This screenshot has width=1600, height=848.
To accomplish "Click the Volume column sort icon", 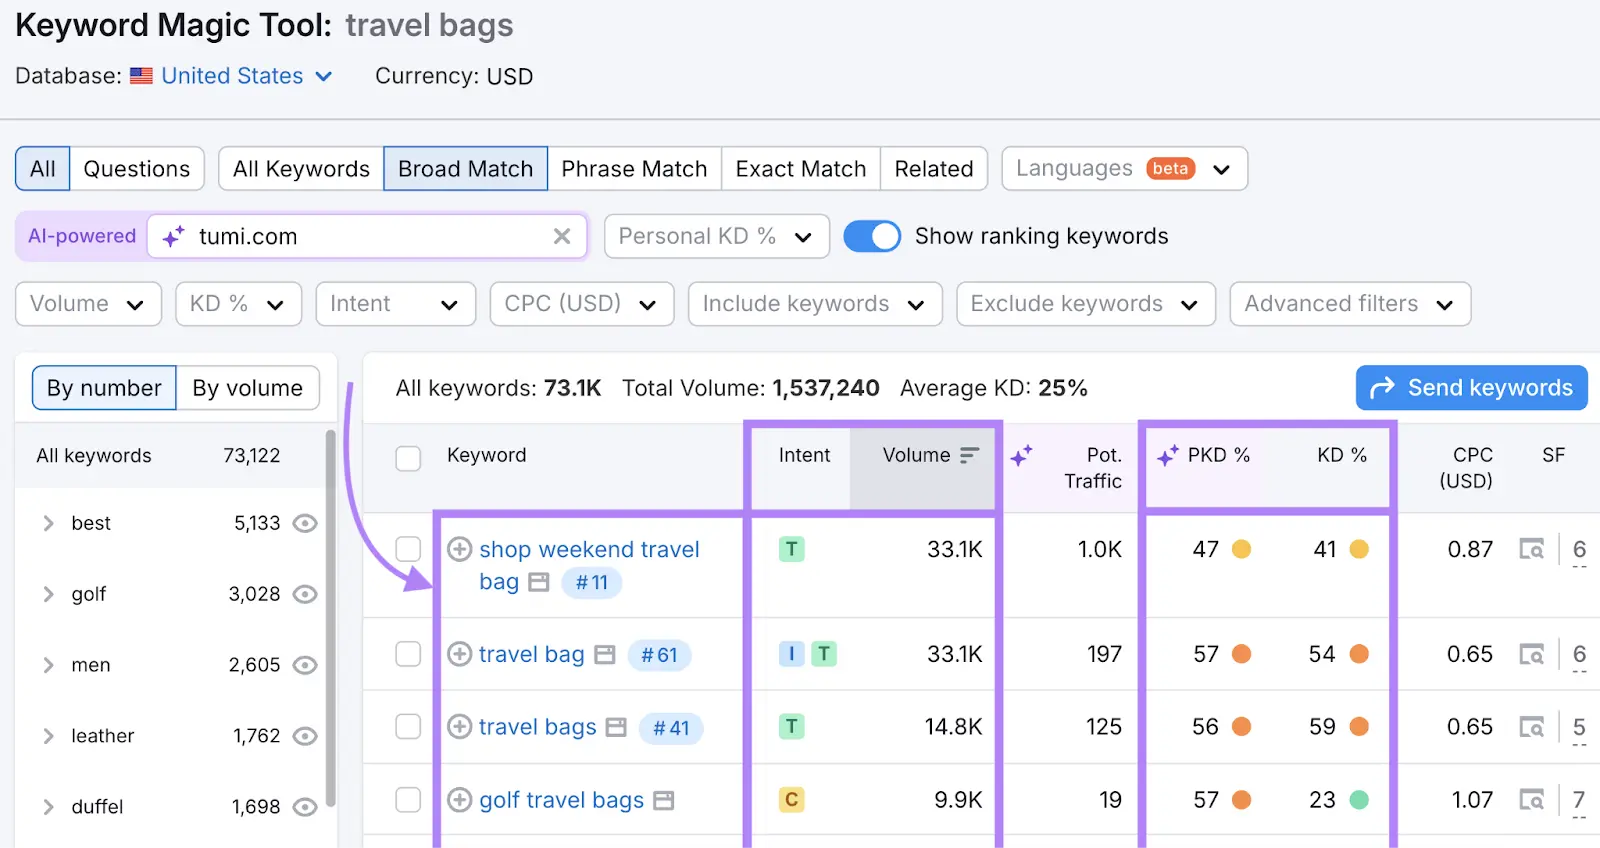I will [969, 455].
